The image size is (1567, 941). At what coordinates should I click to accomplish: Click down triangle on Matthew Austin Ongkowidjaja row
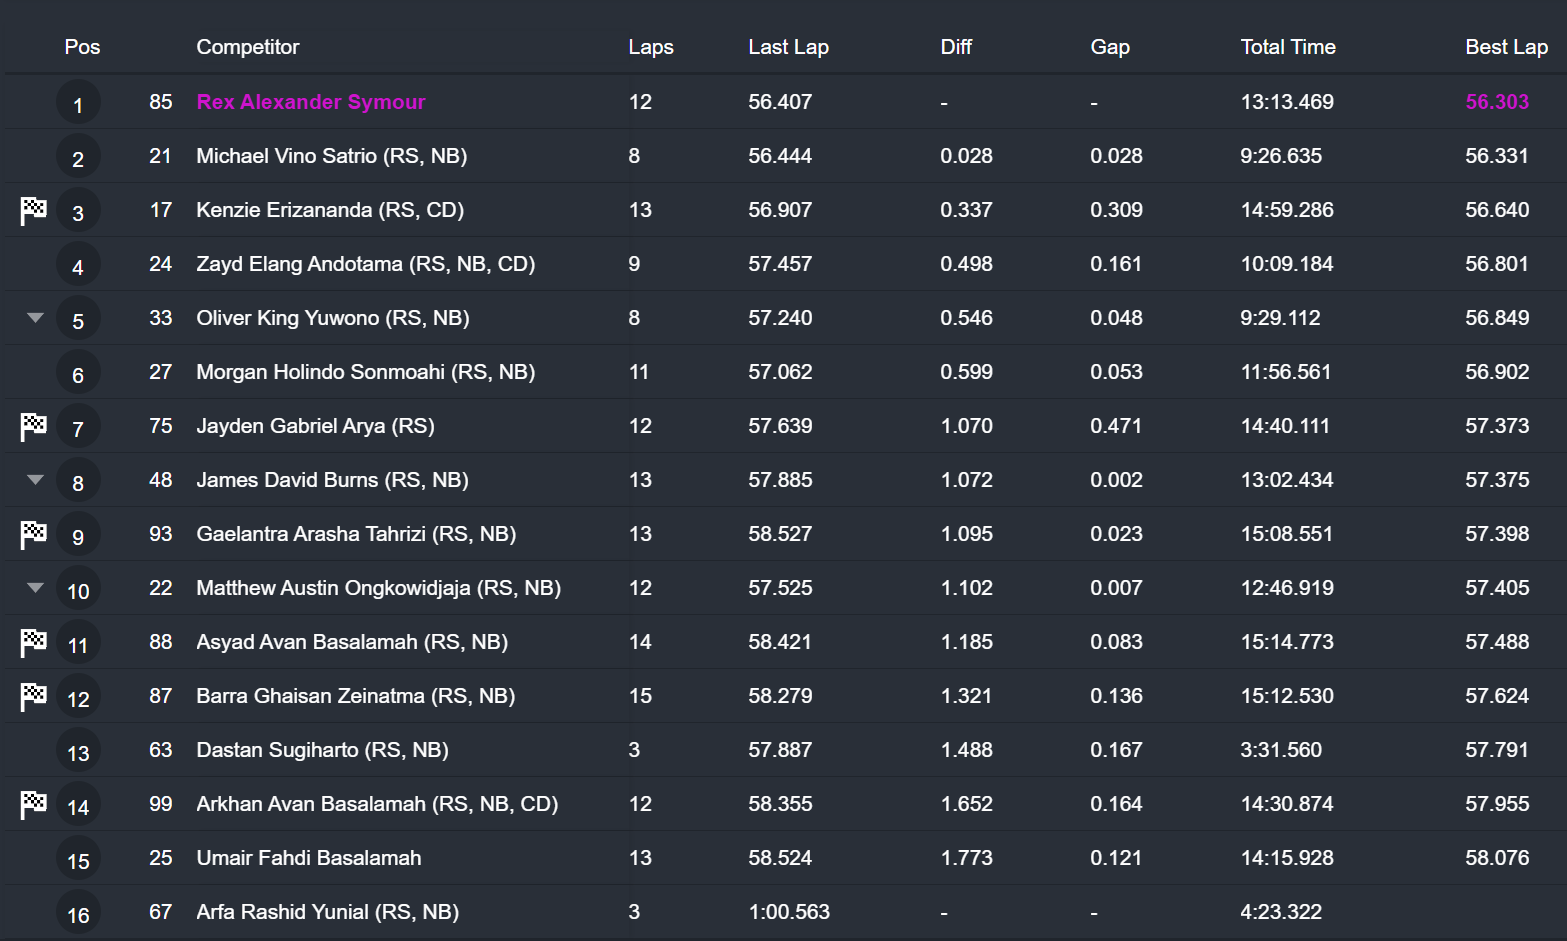click(x=35, y=588)
